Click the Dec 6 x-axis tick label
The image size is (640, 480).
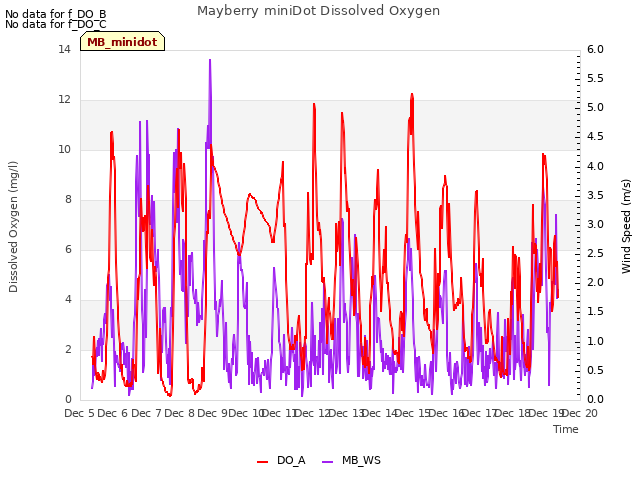[113, 413]
